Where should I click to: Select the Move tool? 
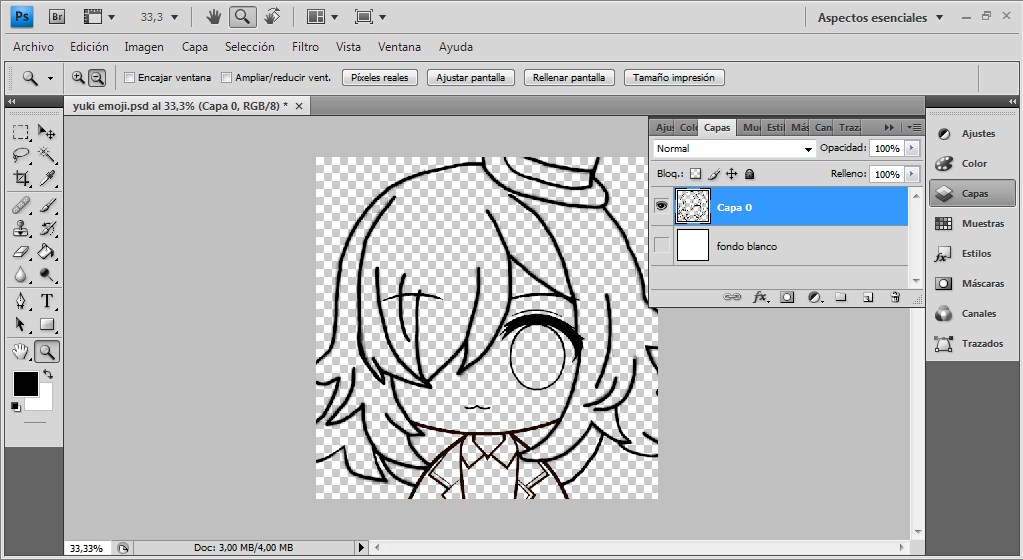(46, 132)
